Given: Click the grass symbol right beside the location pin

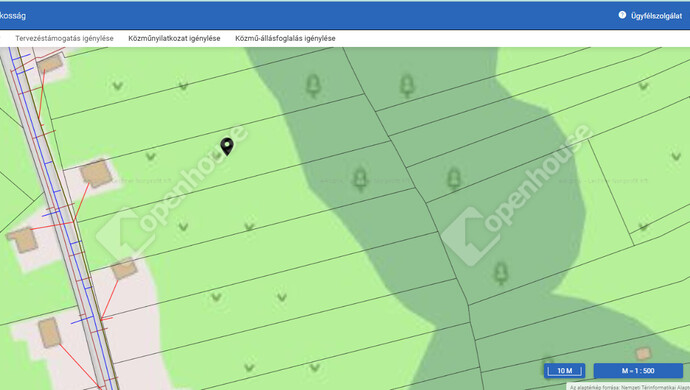Looking at the screenshot, I should click(216, 155).
